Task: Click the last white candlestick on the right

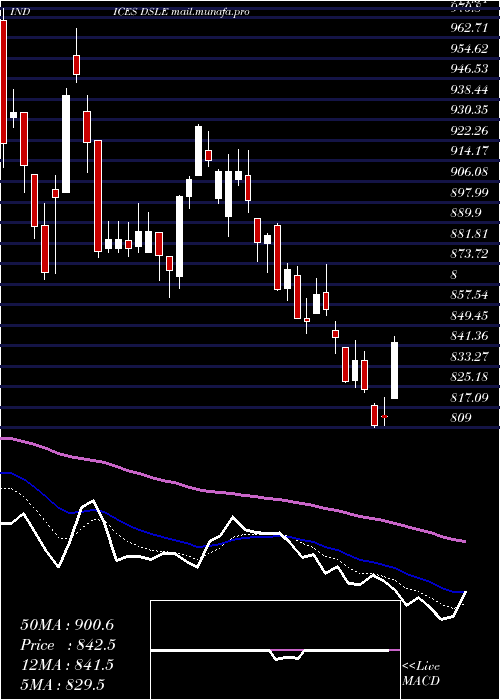Action: [395, 370]
